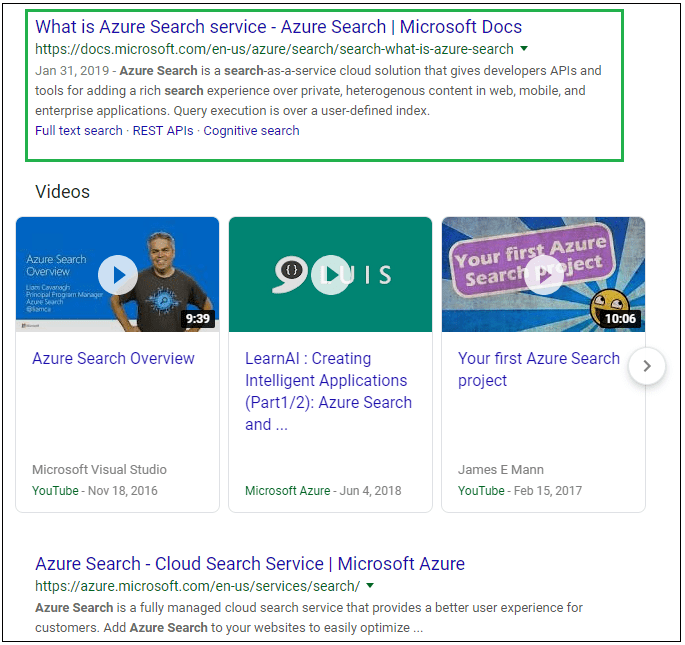
Task: Click 'YouTube - Nov 18, 2016' source text
Action: pos(94,491)
